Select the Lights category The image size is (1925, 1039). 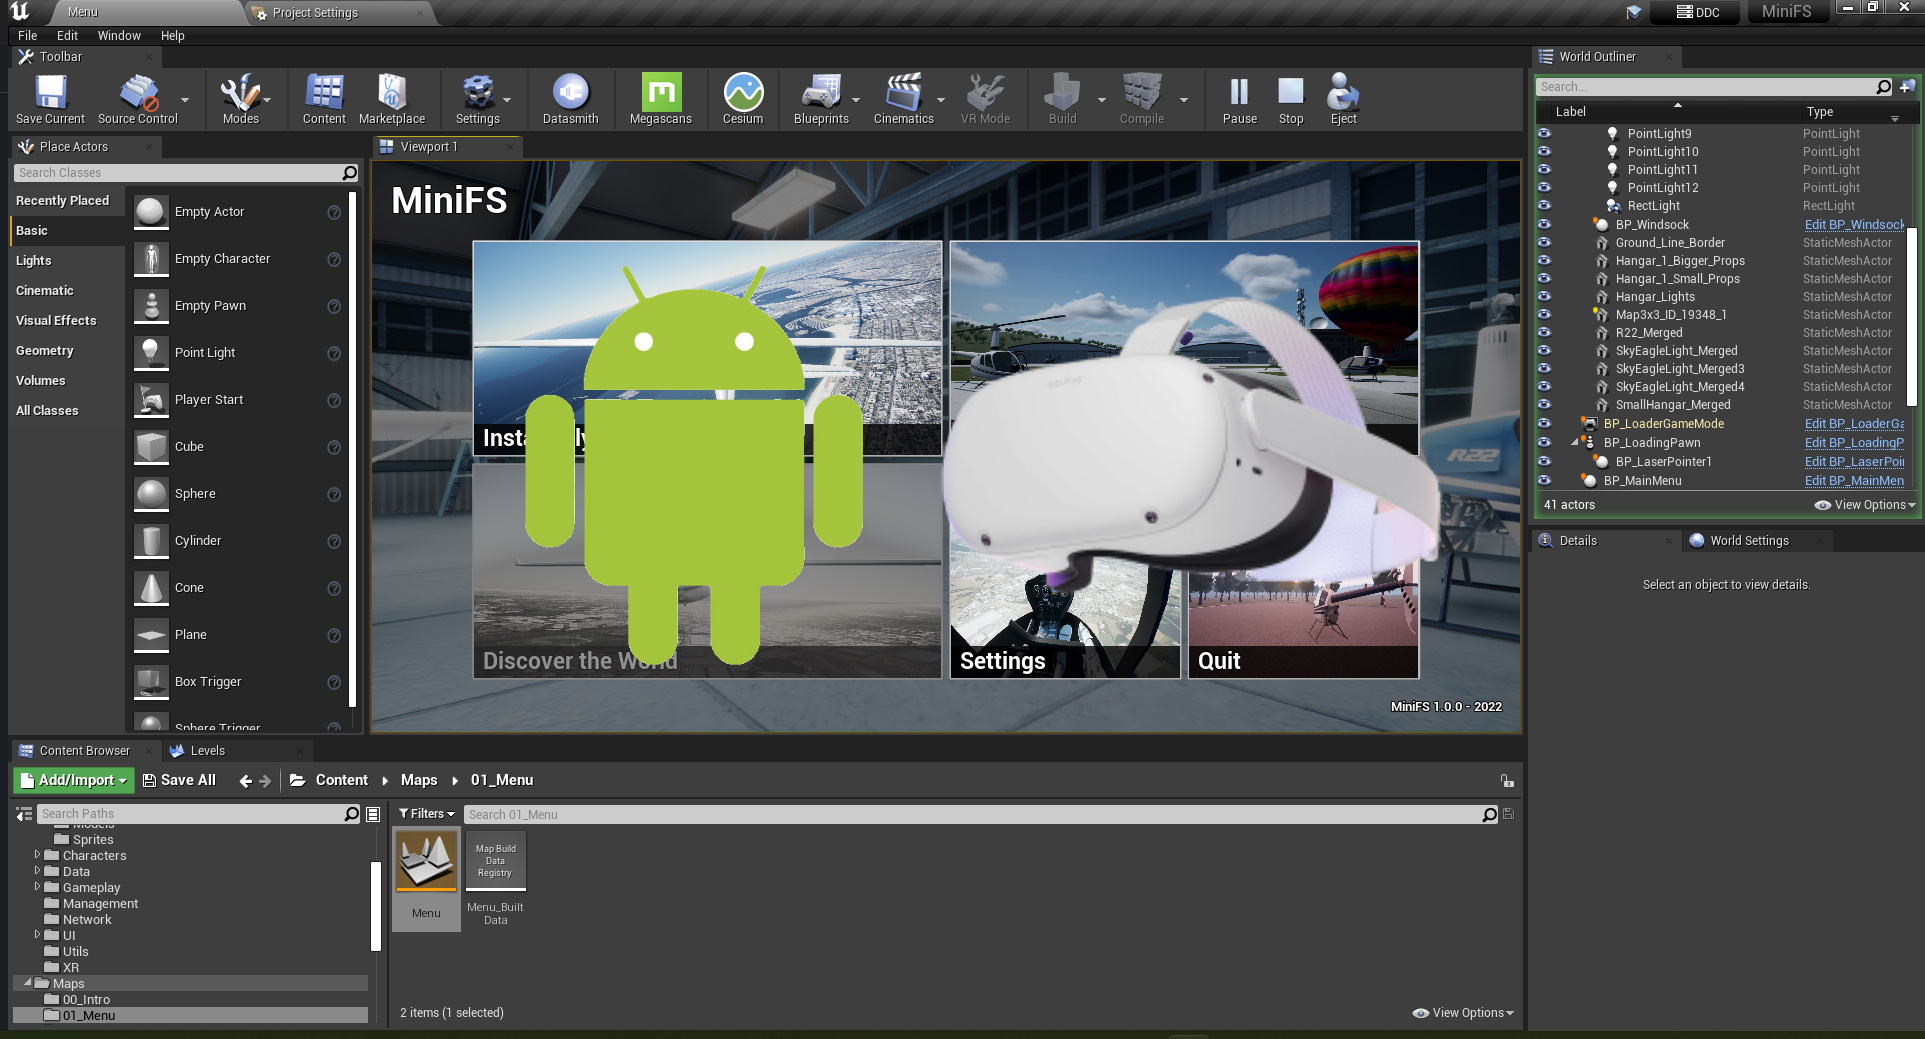pos(33,260)
